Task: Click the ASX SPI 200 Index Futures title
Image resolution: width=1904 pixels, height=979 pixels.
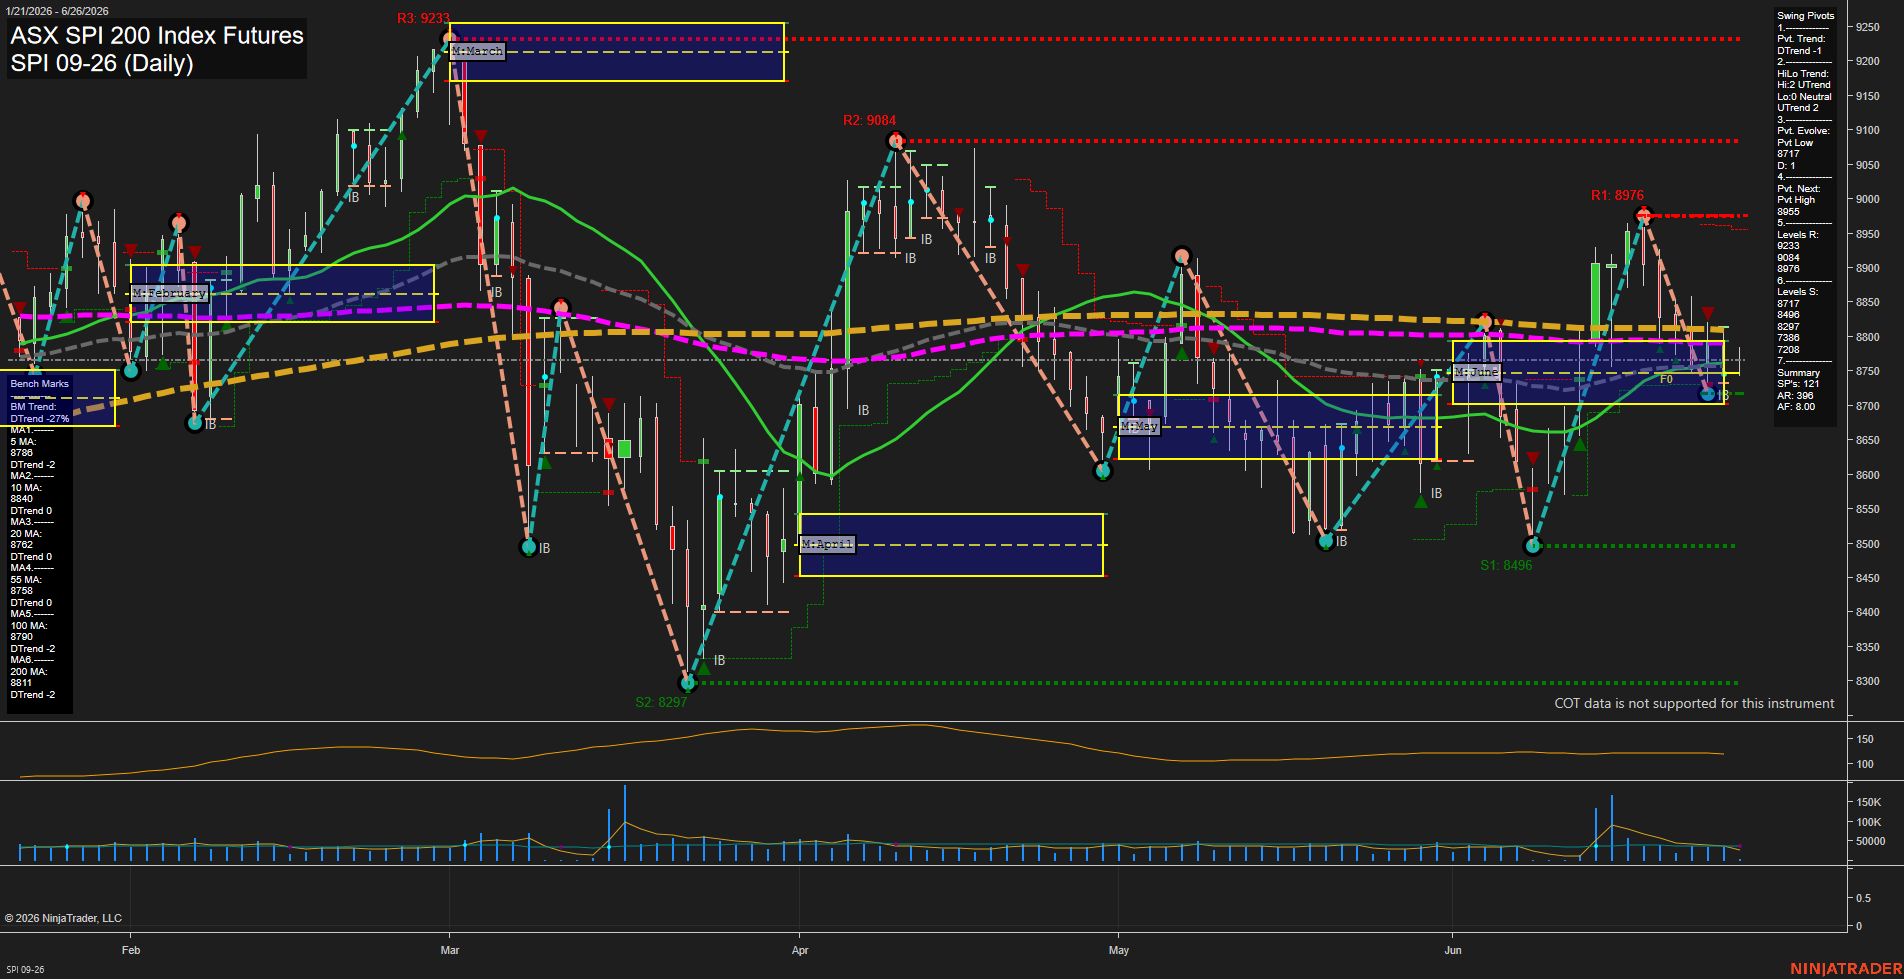Action: tap(157, 35)
